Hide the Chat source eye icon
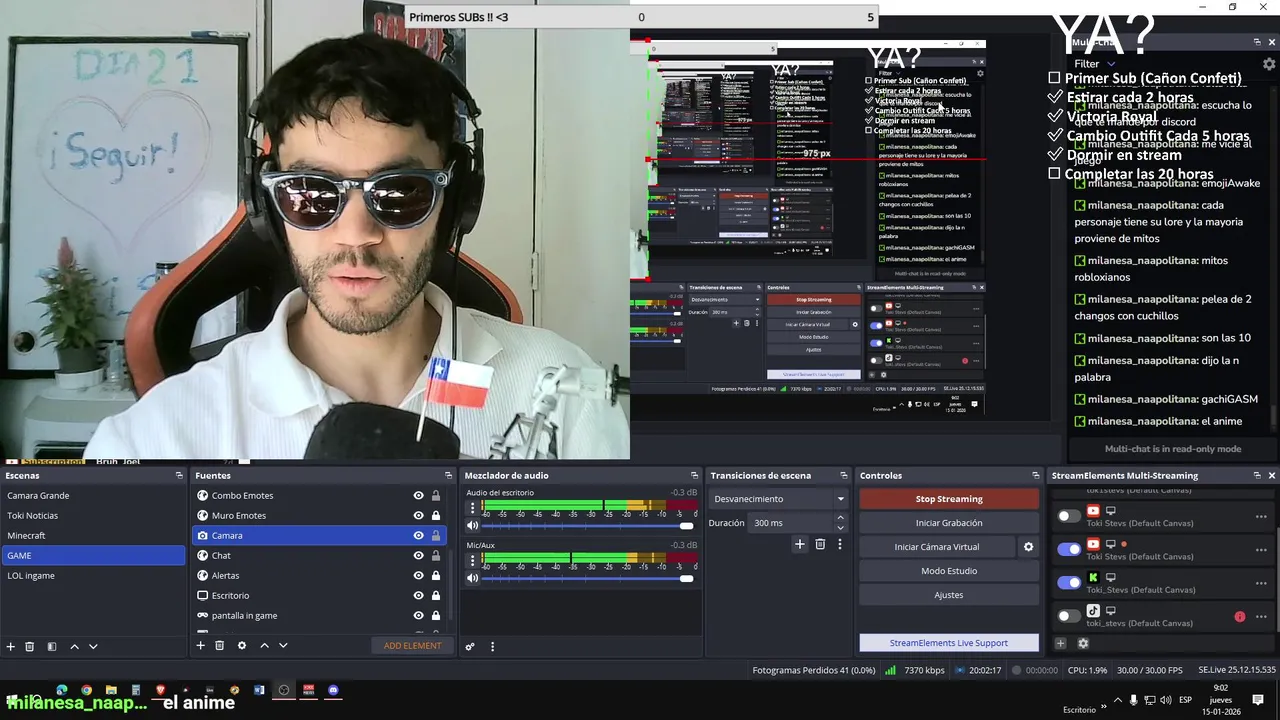The image size is (1280, 720). tap(418, 555)
